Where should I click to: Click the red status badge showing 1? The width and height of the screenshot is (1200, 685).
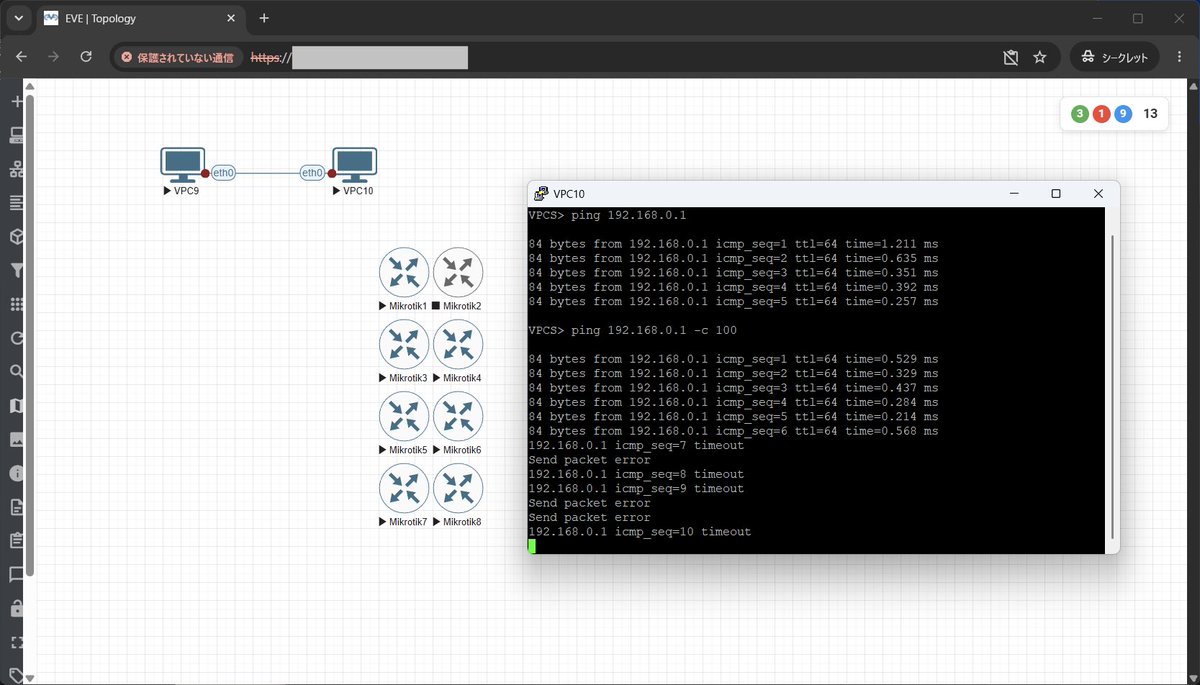[1101, 114]
